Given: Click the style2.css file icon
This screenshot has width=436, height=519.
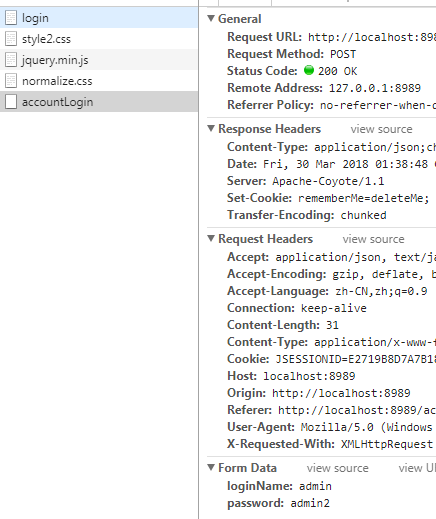Looking at the screenshot, I should [11, 39].
